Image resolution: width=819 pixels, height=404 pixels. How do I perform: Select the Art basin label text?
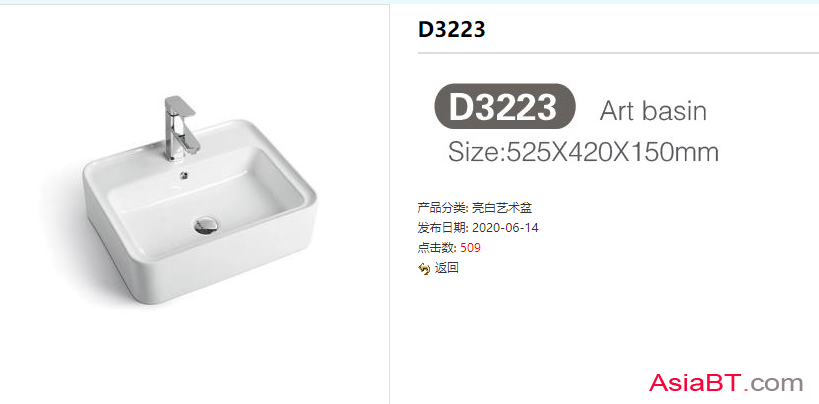click(x=653, y=111)
